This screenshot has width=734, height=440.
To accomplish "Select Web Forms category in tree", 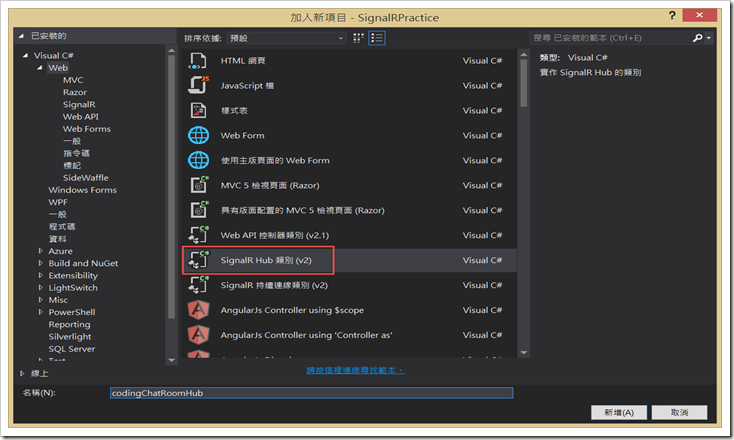I will (87, 129).
